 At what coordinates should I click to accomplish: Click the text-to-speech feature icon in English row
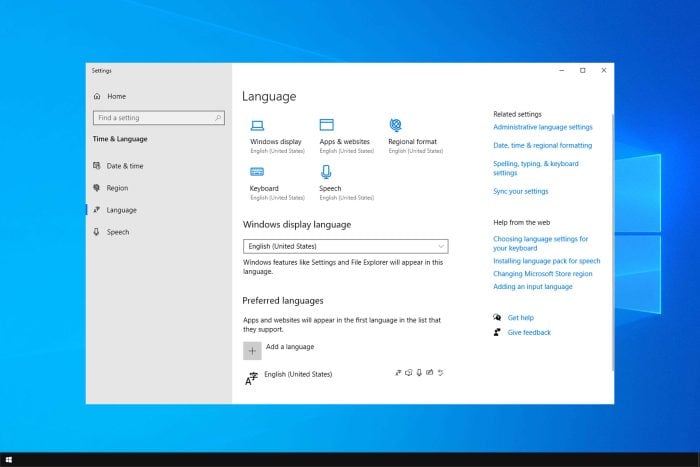[x=408, y=372]
